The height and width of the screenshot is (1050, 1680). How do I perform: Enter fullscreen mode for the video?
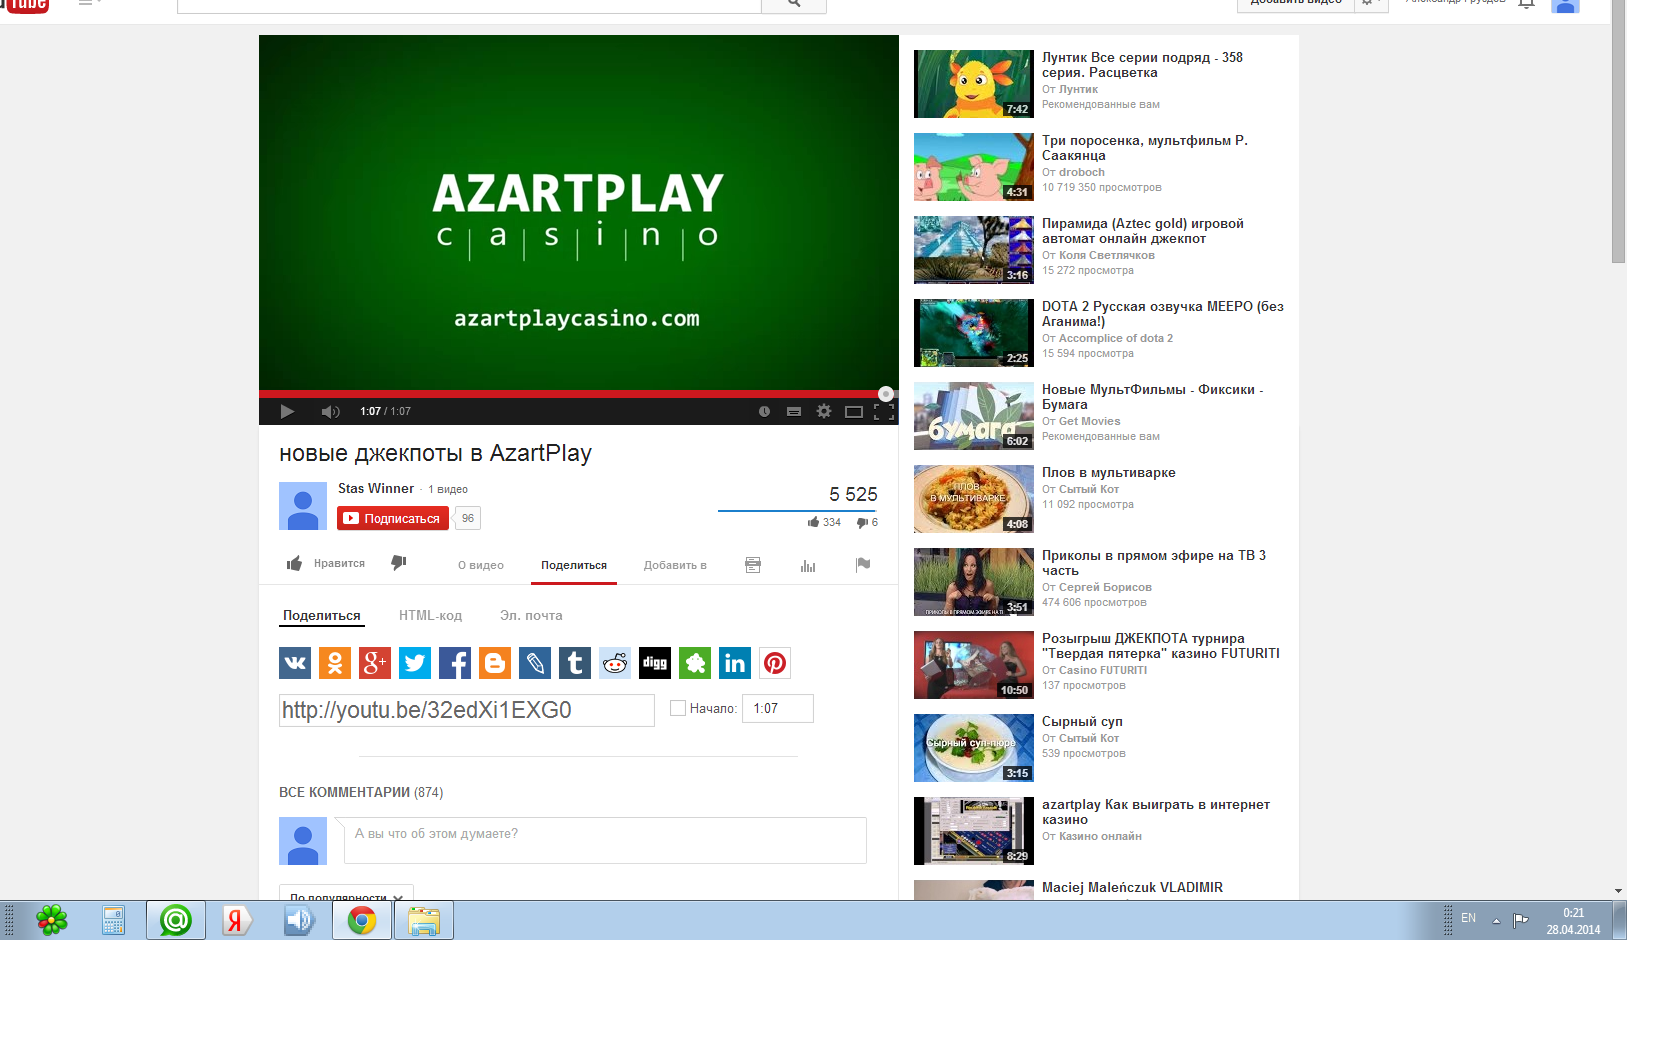[x=884, y=411]
